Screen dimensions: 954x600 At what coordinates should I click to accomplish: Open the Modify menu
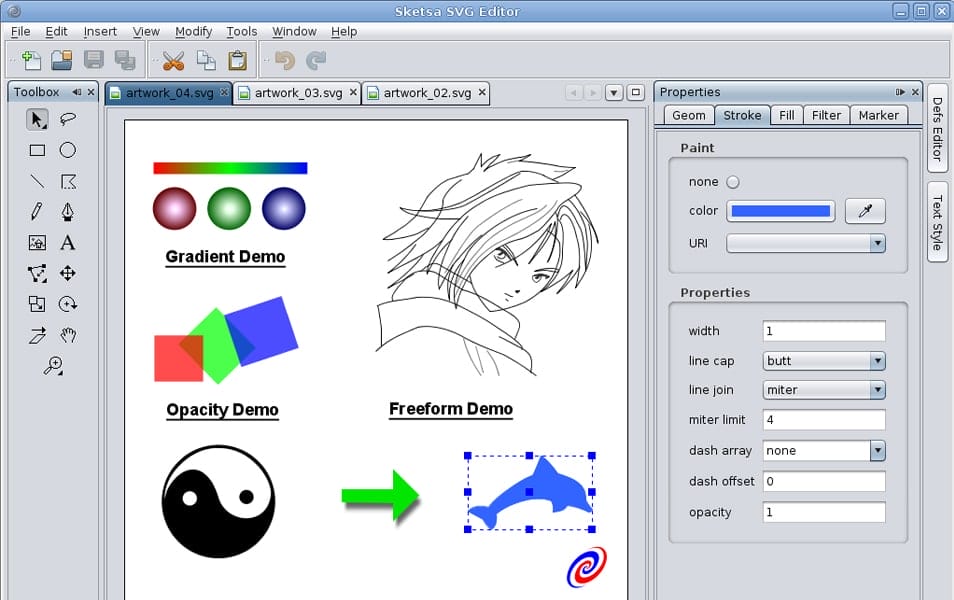point(193,31)
